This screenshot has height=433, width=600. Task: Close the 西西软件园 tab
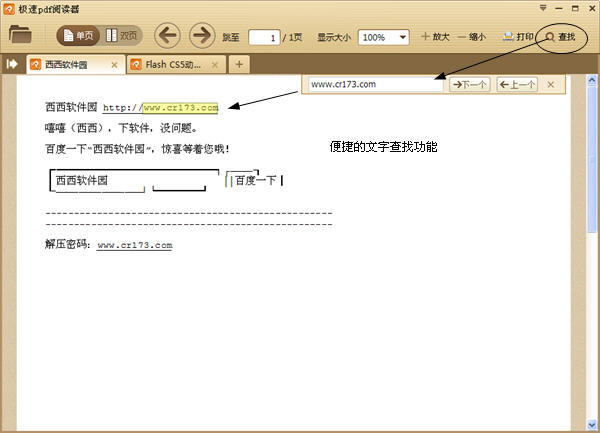(x=114, y=65)
